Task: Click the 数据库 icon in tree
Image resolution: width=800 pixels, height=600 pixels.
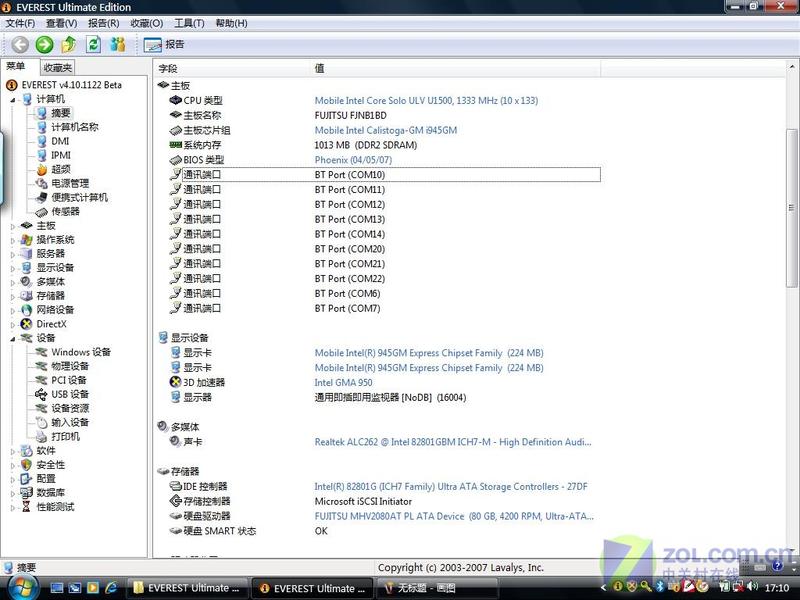Action: tap(27, 493)
